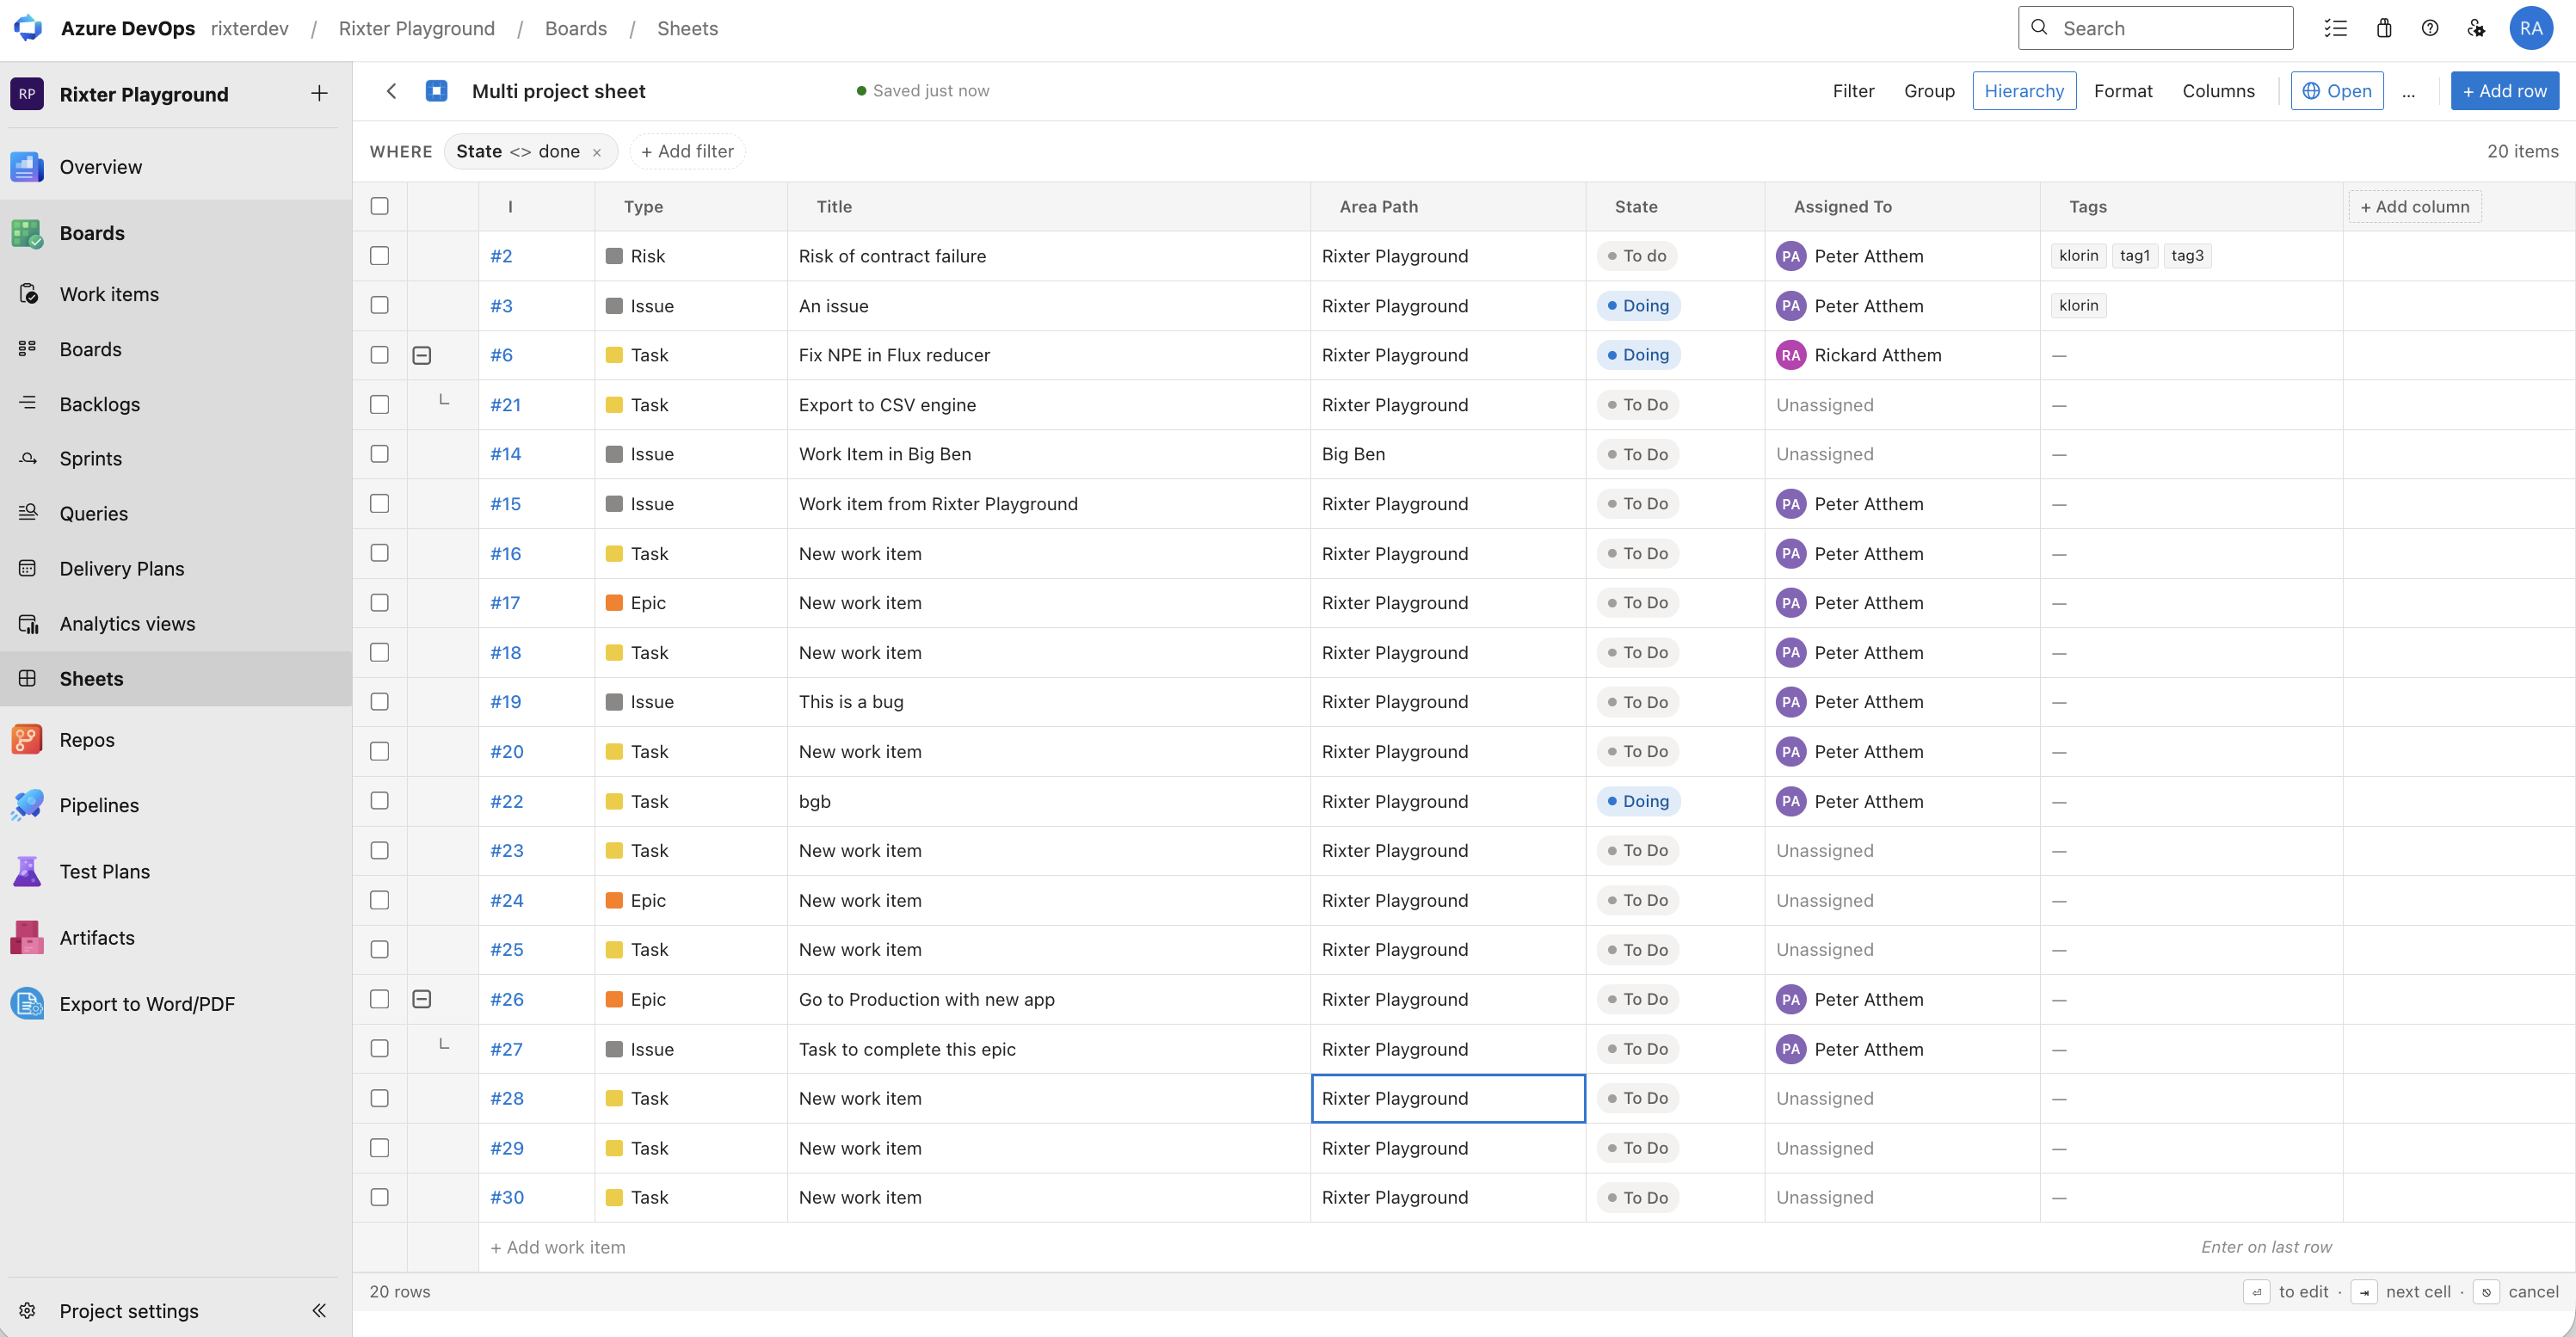Screen dimensions: 2576x1337
Task: Open the more options ellipsis menu
Action: click(2408, 91)
